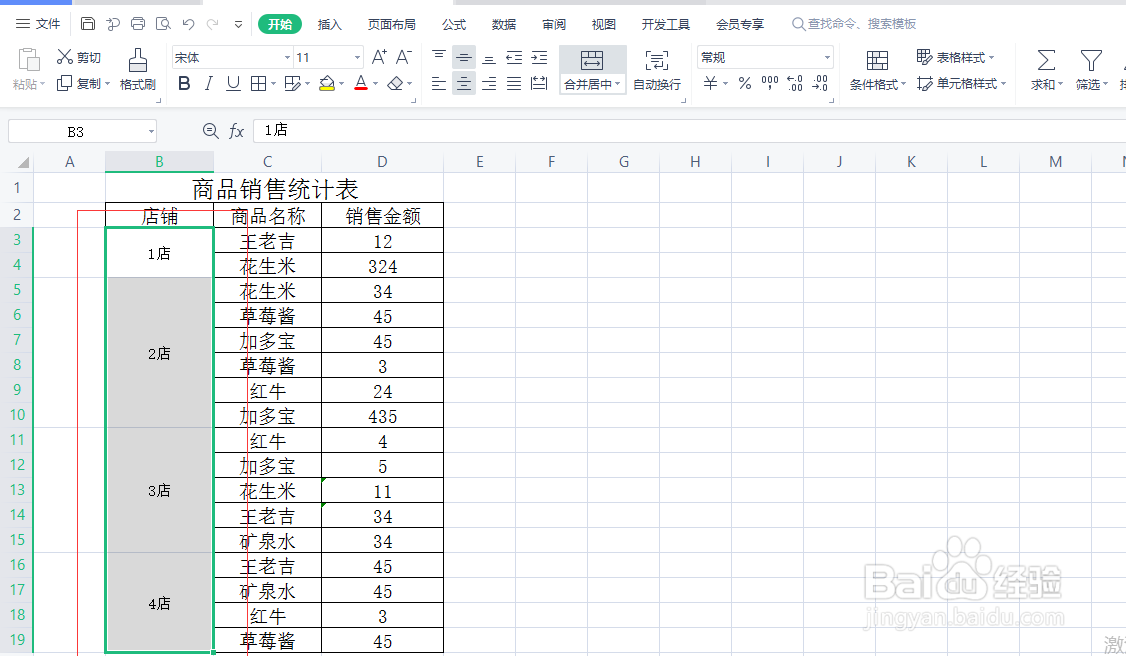This screenshot has width=1126, height=656.
Task: Click the Insert Function fx icon
Action: [236, 131]
